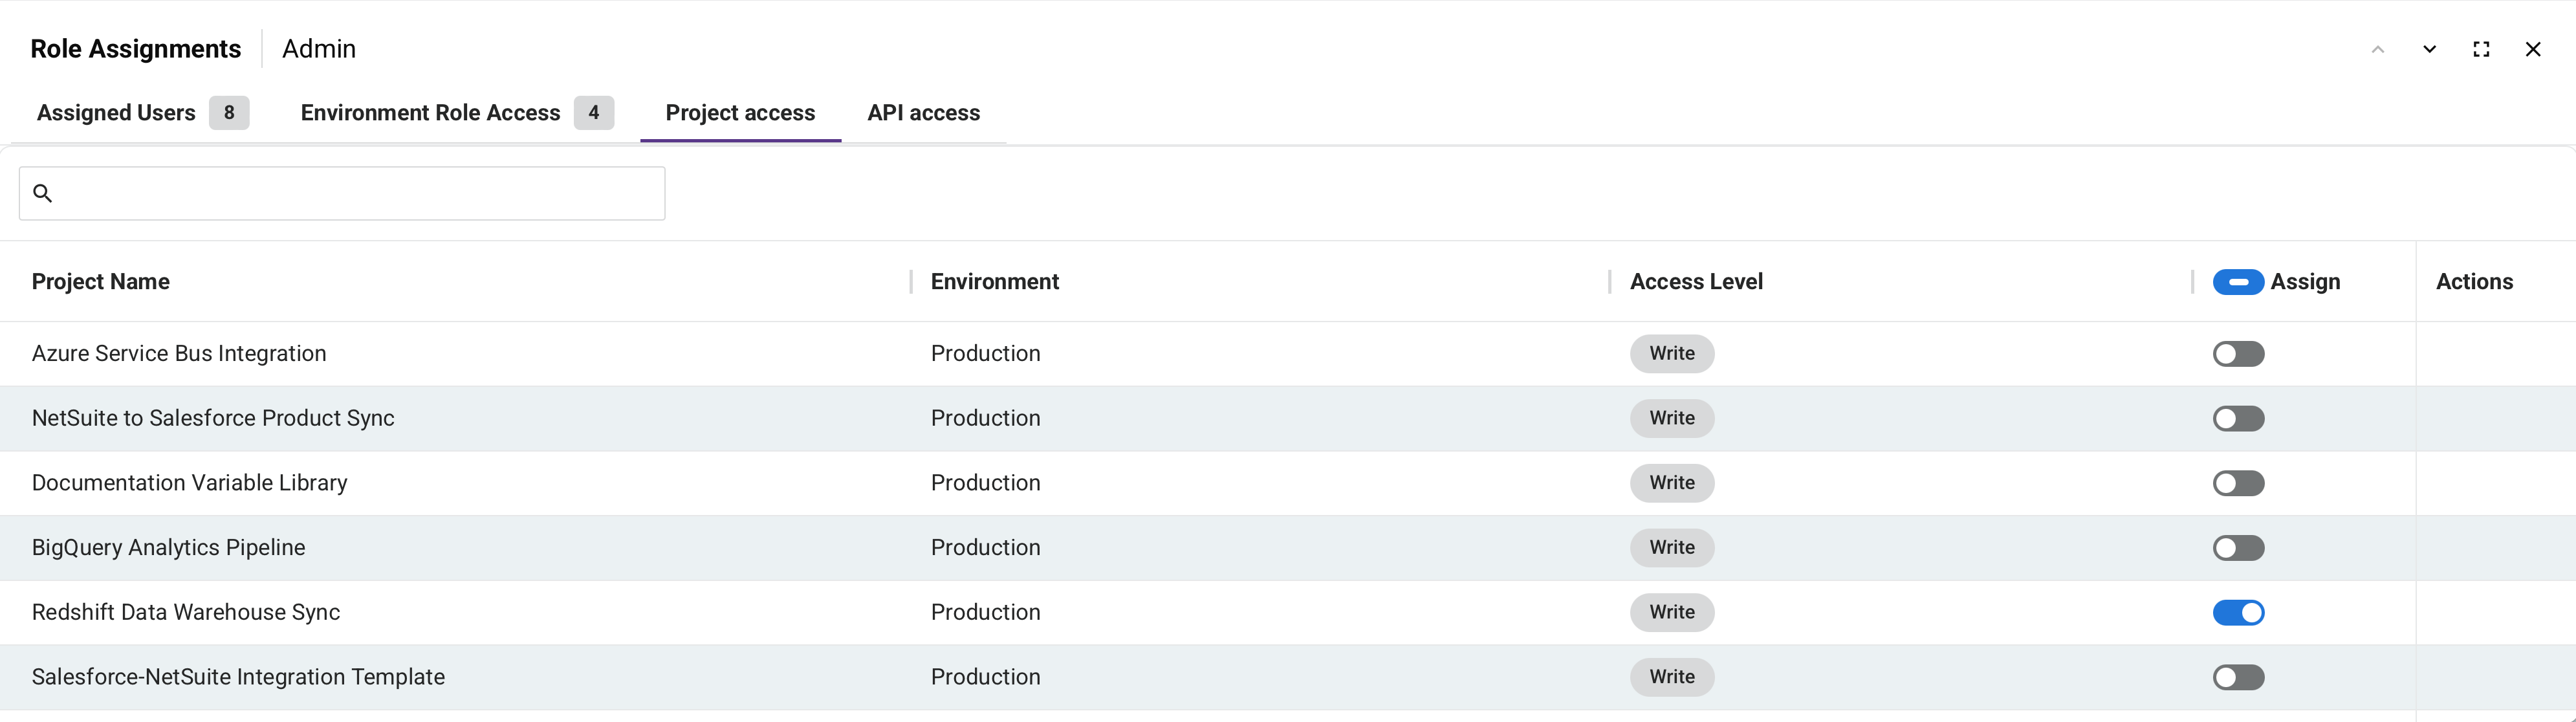Go to previous role with up chevron
Viewport: 2576px width, 722px height.
2378,49
